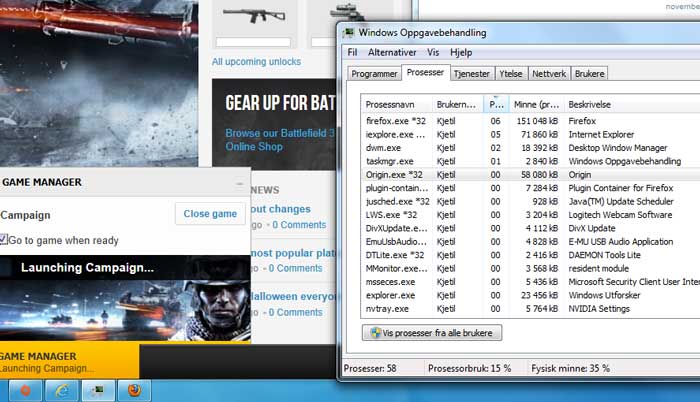Select the LWS.exe *32 process
The height and width of the screenshot is (402, 700).
[x=531, y=215]
